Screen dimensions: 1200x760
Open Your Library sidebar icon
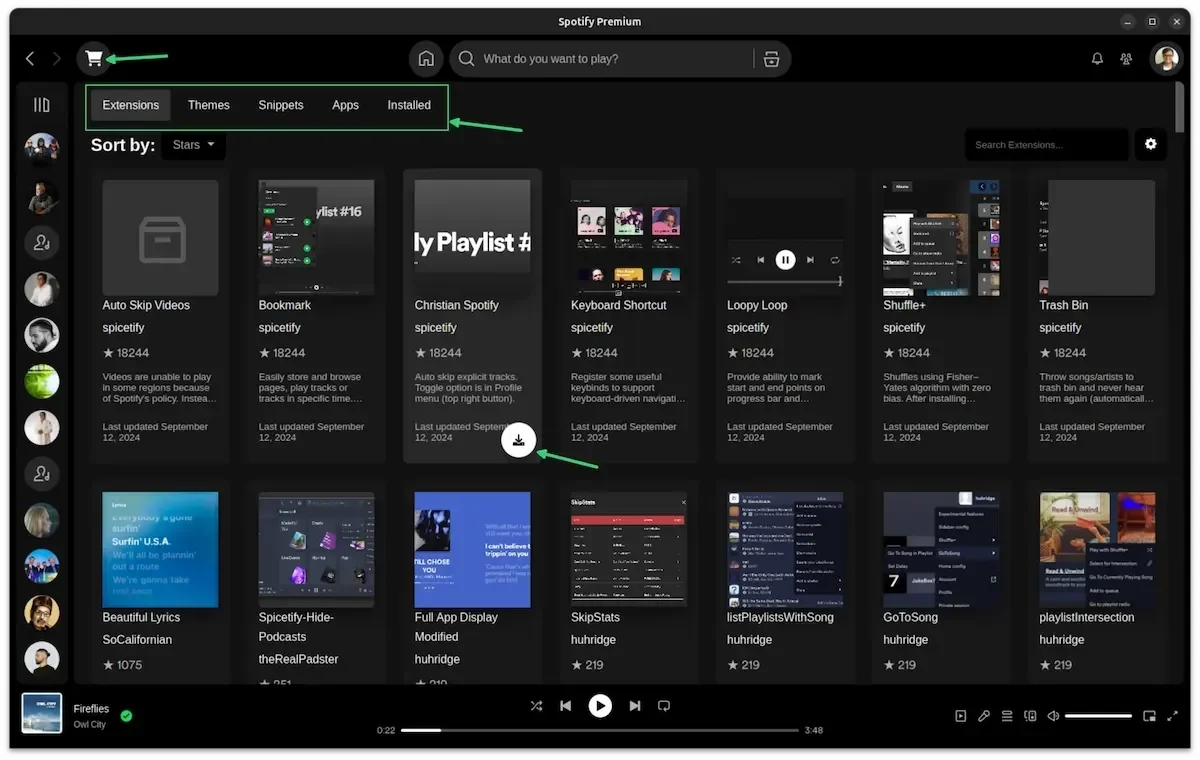pos(42,105)
